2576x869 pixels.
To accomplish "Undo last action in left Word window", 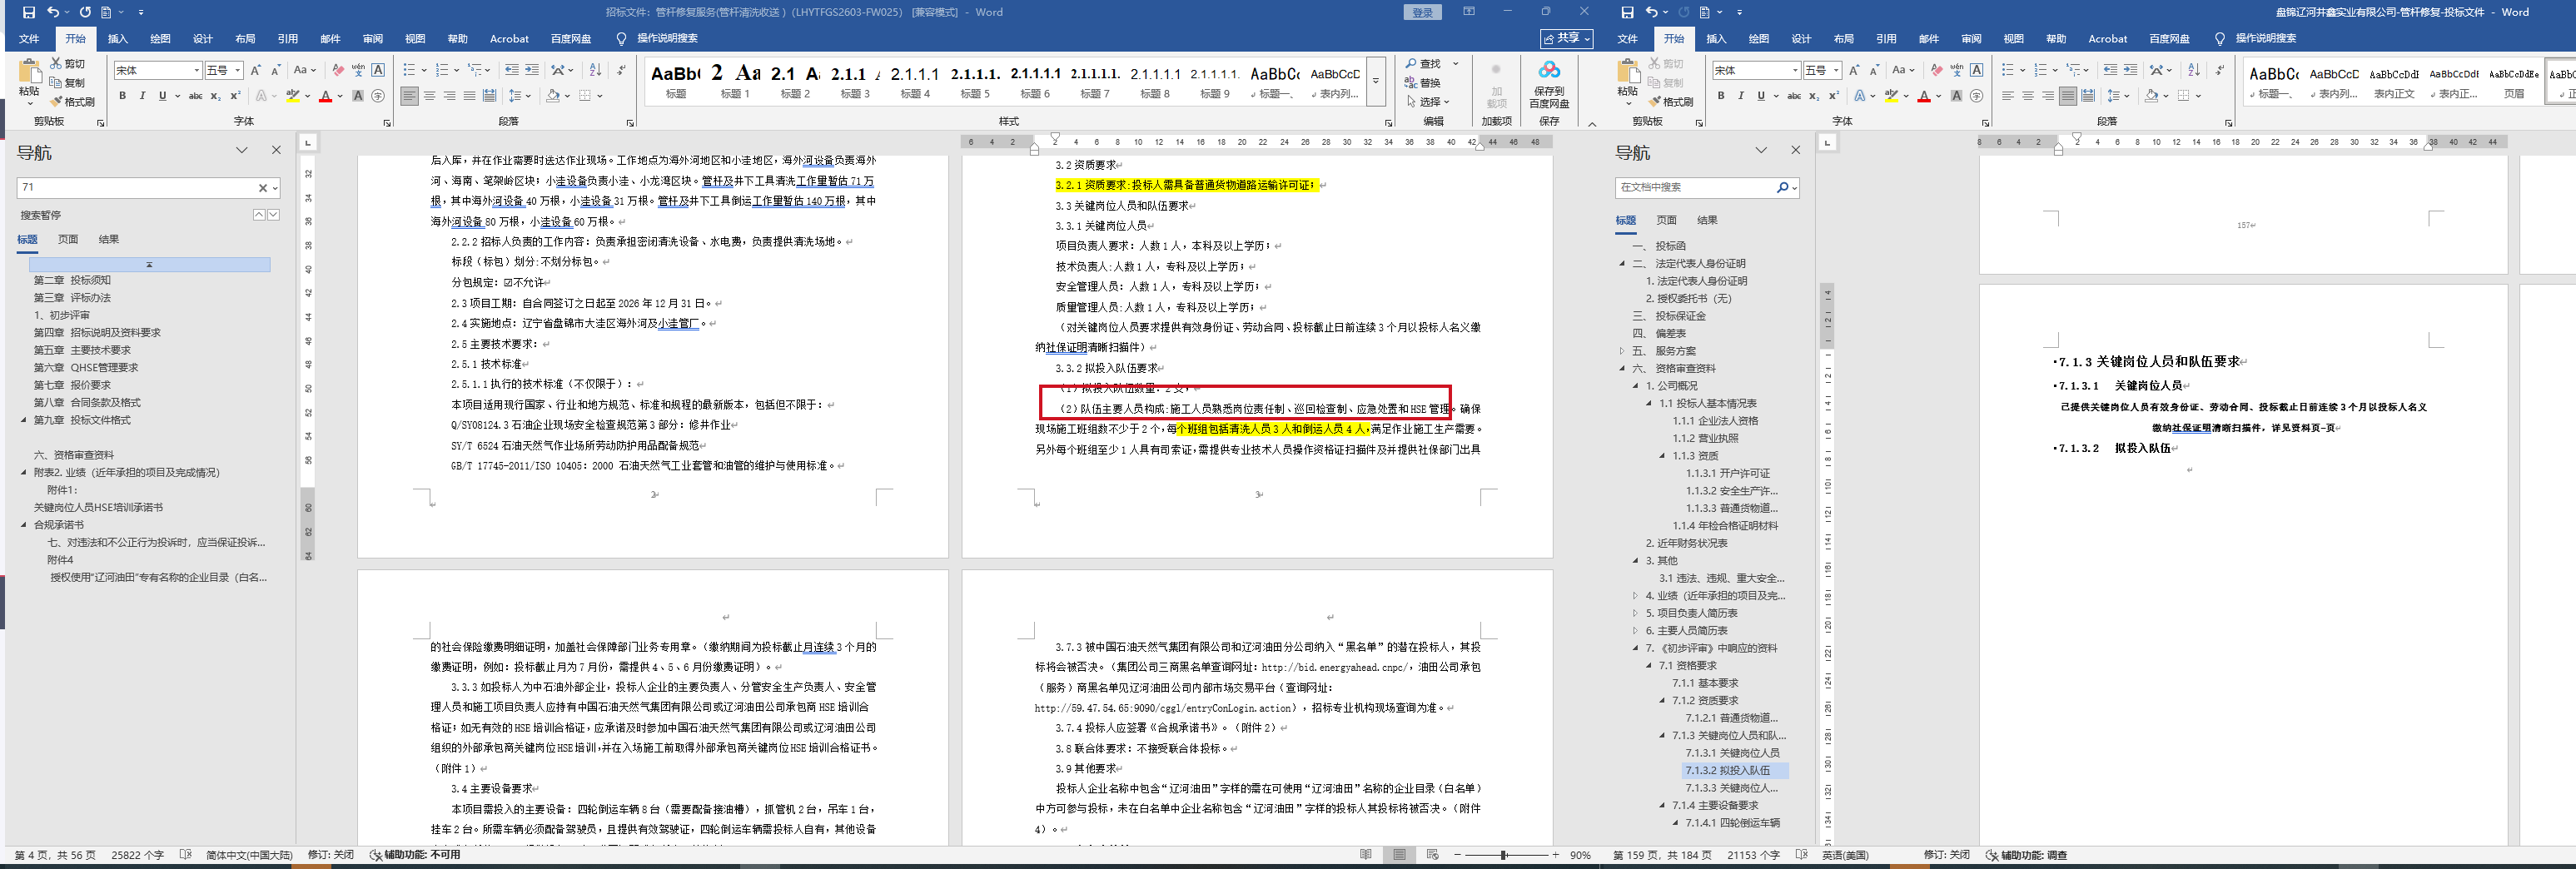I will click(x=53, y=12).
